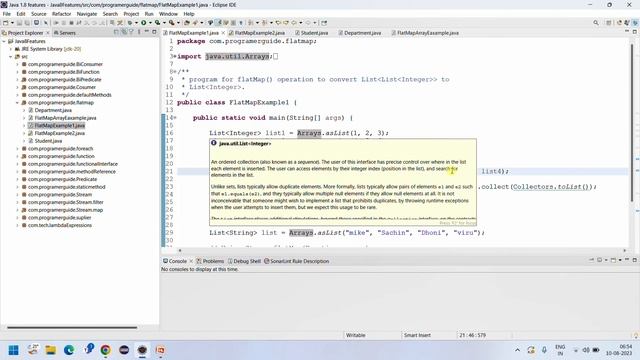640x360 pixels.
Task: Switch to the Debug Shell tab
Action: [x=244, y=261]
